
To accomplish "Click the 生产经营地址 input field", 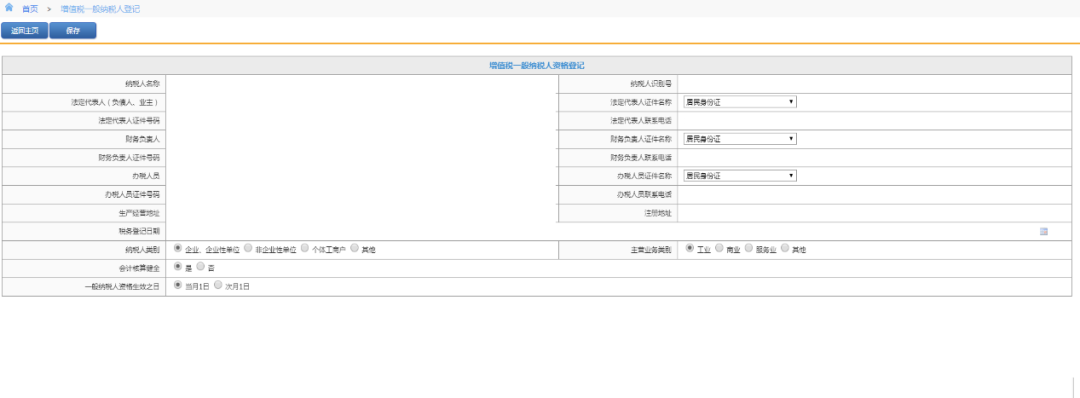I will click(x=361, y=213).
